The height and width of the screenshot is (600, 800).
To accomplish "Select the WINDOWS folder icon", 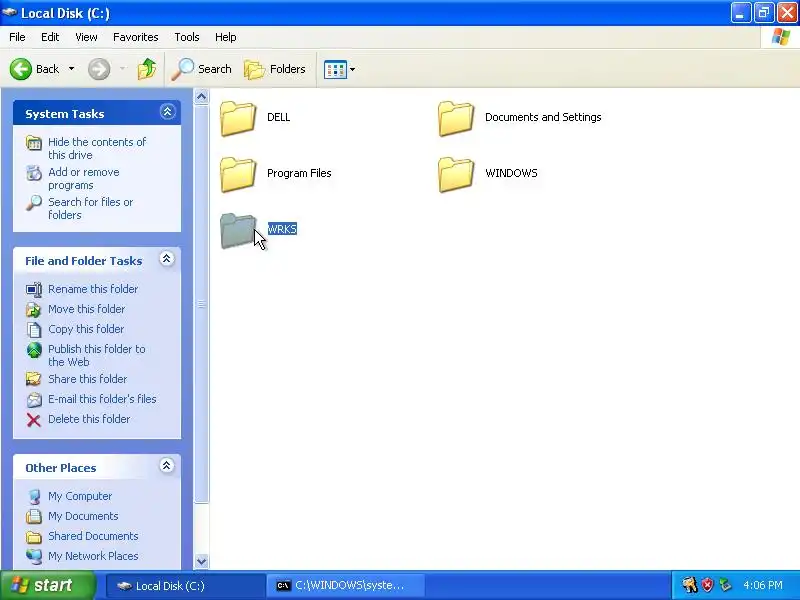I will tap(456, 174).
